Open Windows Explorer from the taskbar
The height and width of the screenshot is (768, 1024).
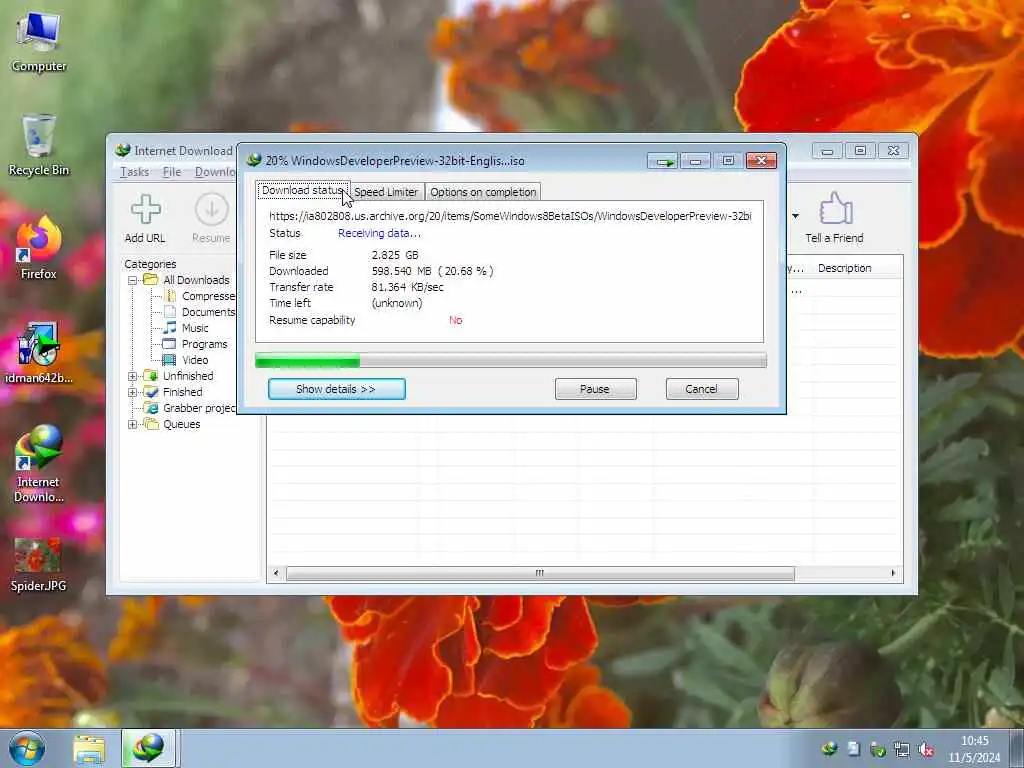click(x=89, y=748)
